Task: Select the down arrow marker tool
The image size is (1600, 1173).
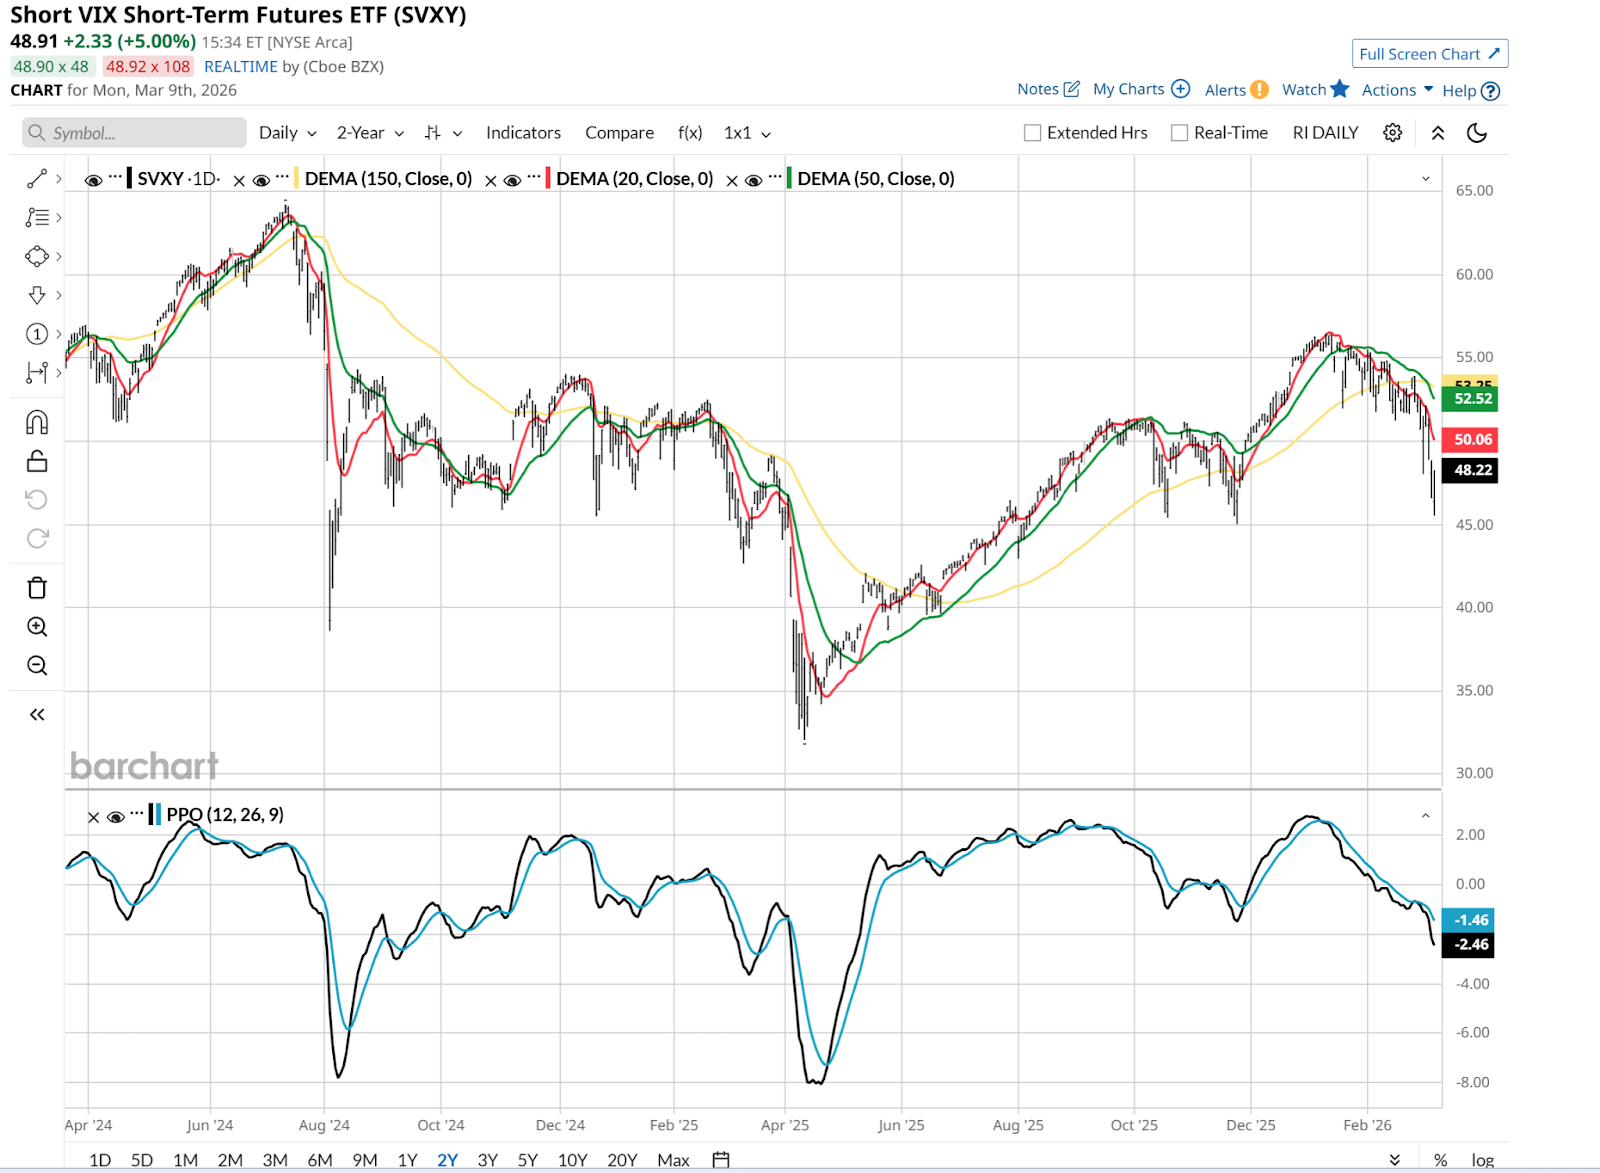Action: click(x=37, y=295)
